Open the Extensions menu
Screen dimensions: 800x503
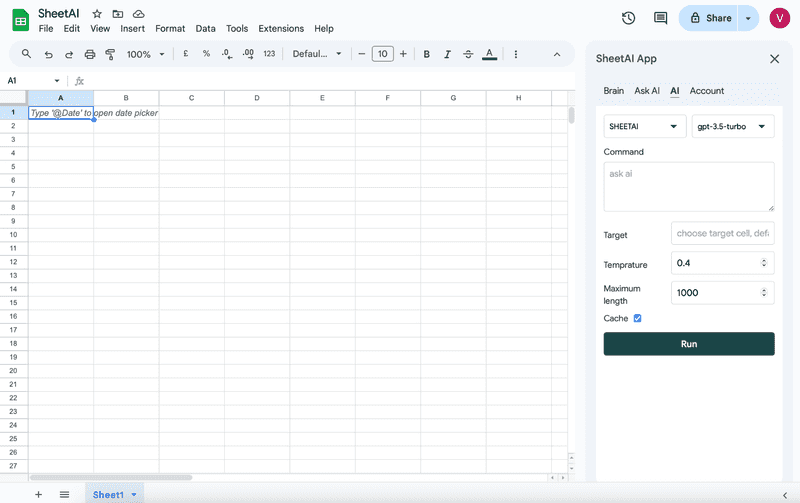(281, 29)
